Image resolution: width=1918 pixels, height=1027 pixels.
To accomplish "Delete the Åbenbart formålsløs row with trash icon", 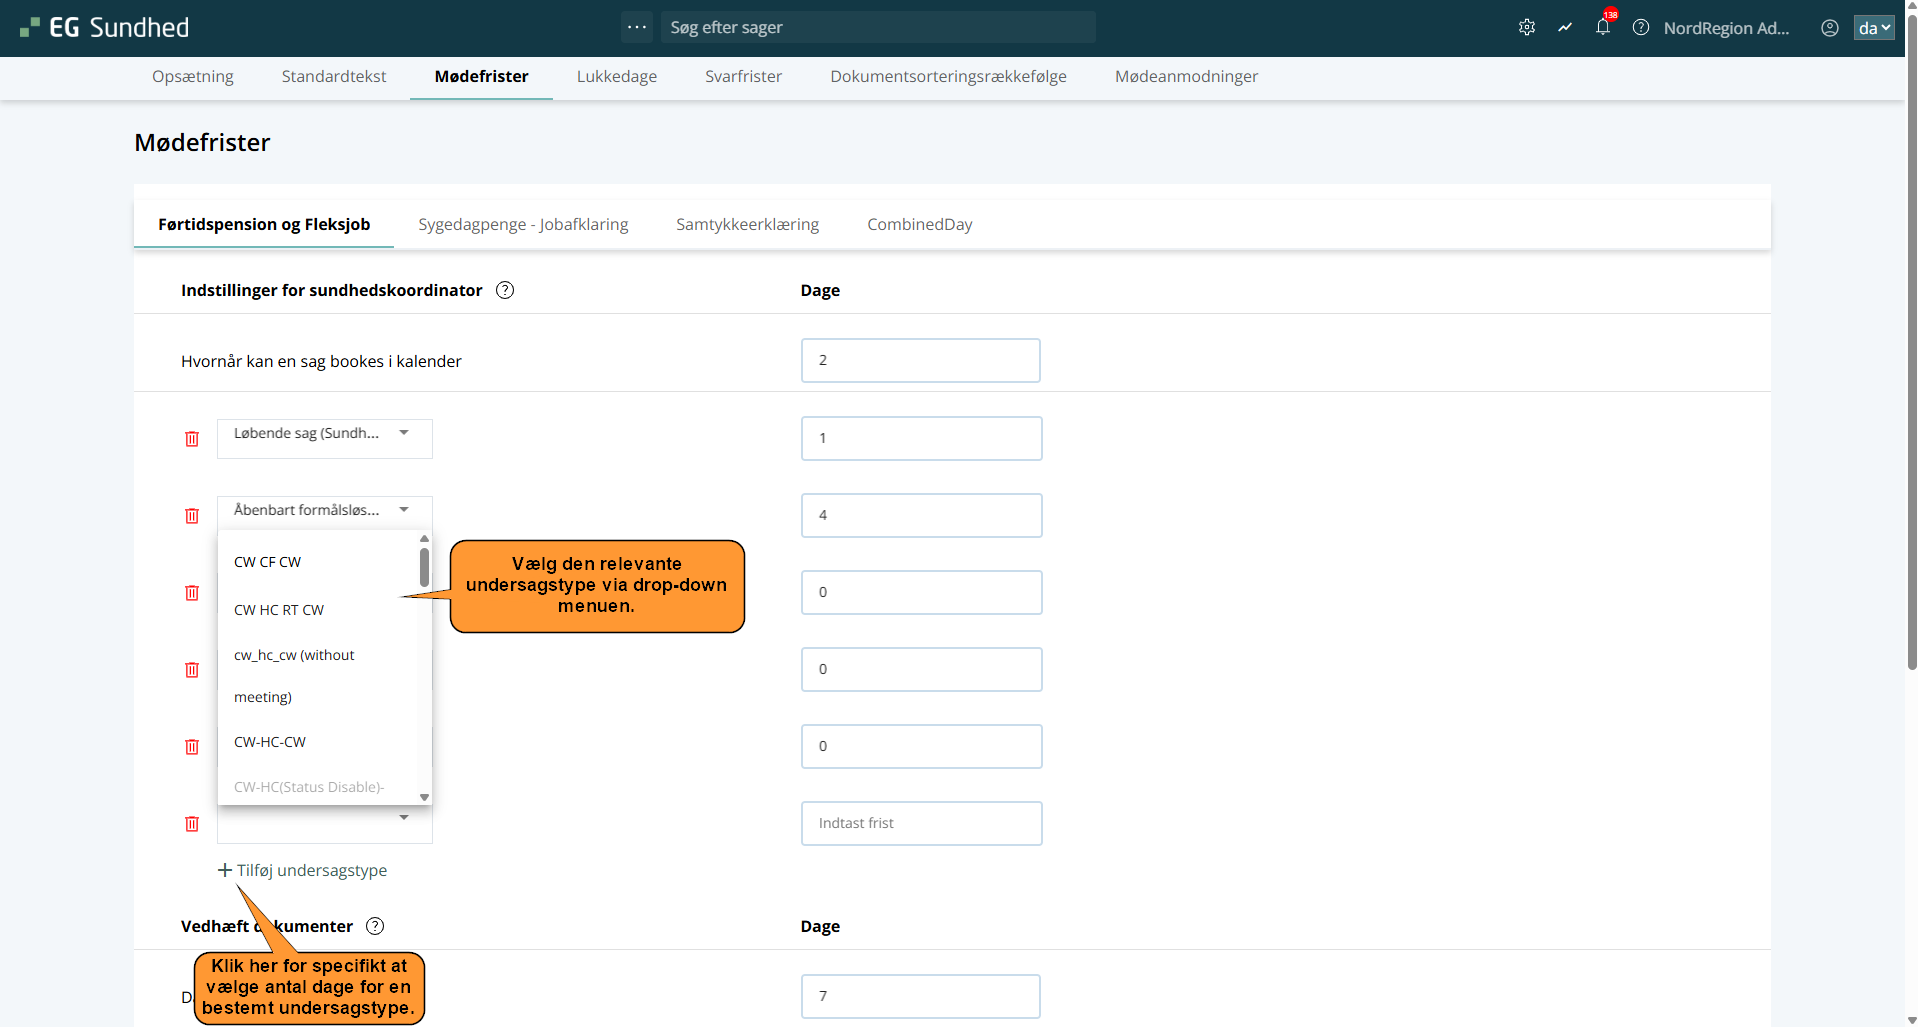I will click(192, 516).
